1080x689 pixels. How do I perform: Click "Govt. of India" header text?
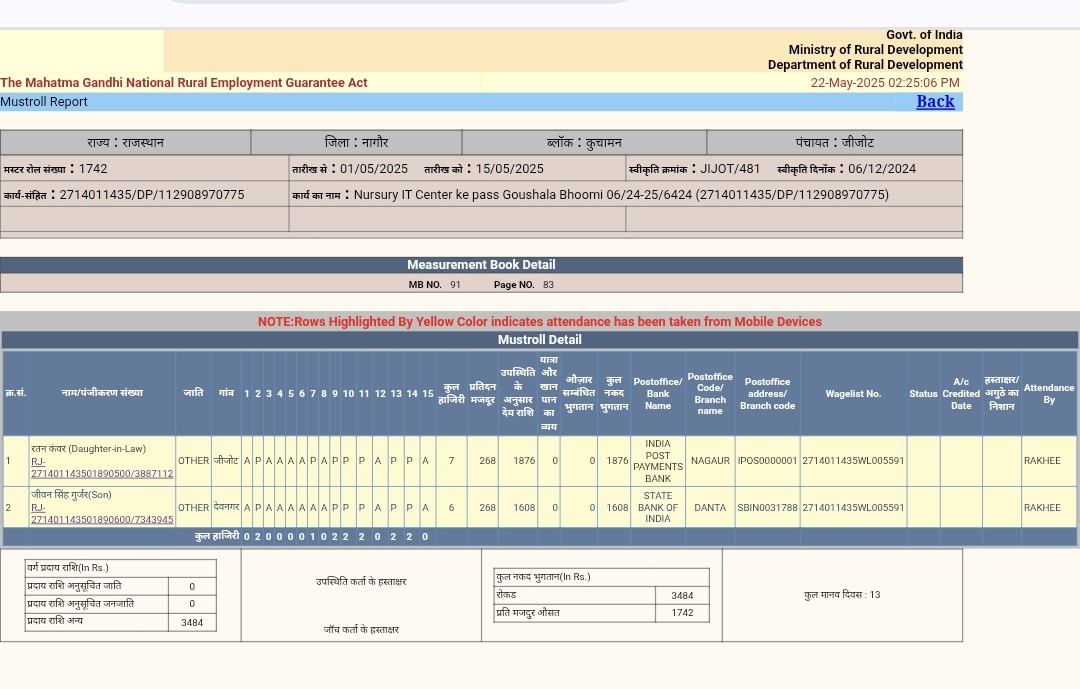pyautogui.click(x=924, y=34)
